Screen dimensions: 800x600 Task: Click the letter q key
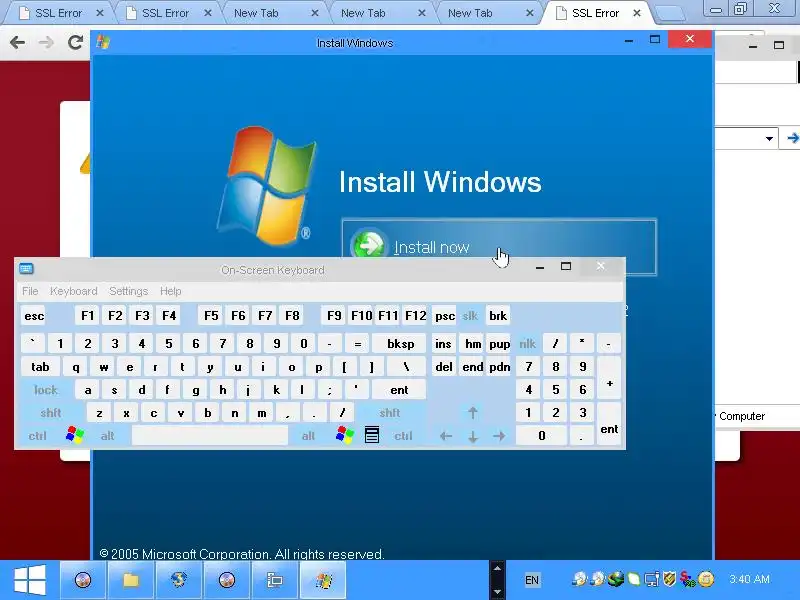(x=76, y=367)
